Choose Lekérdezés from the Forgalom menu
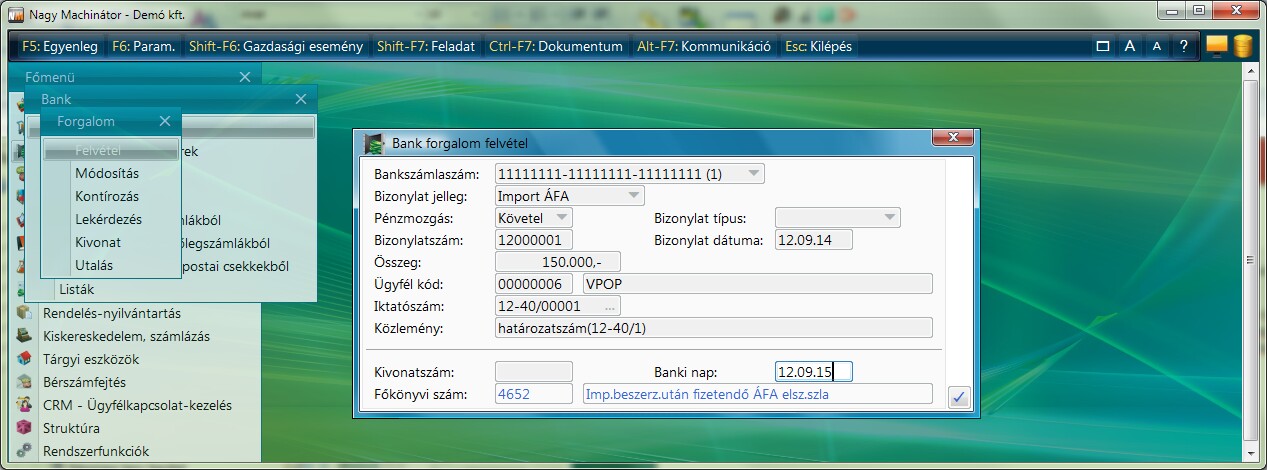This screenshot has height=470, width=1267. point(108,219)
